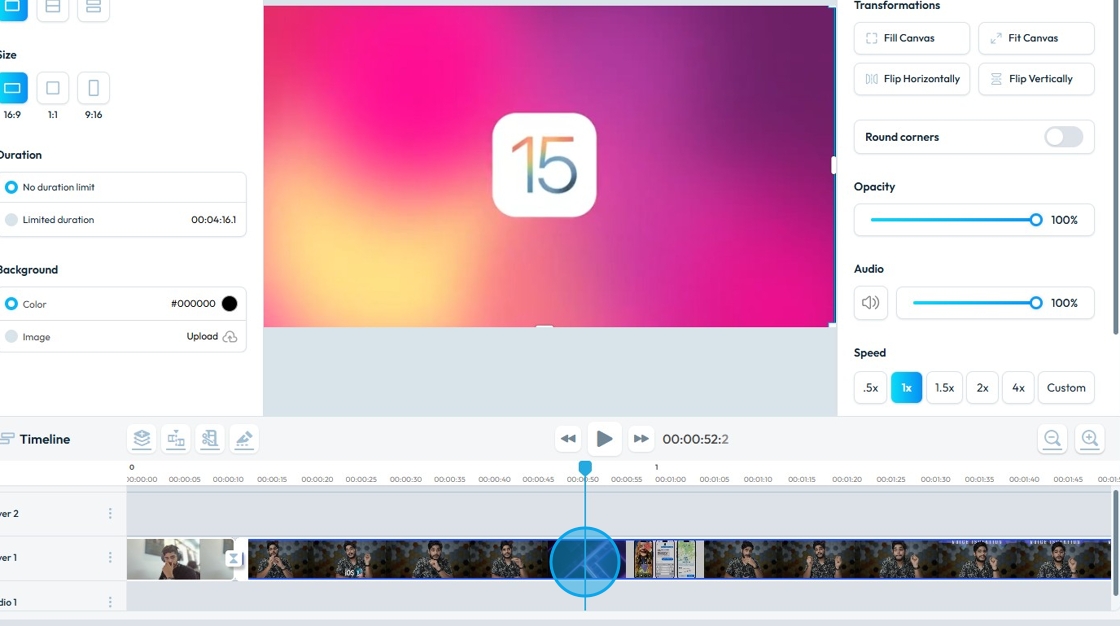Upload a background image

(x=211, y=337)
